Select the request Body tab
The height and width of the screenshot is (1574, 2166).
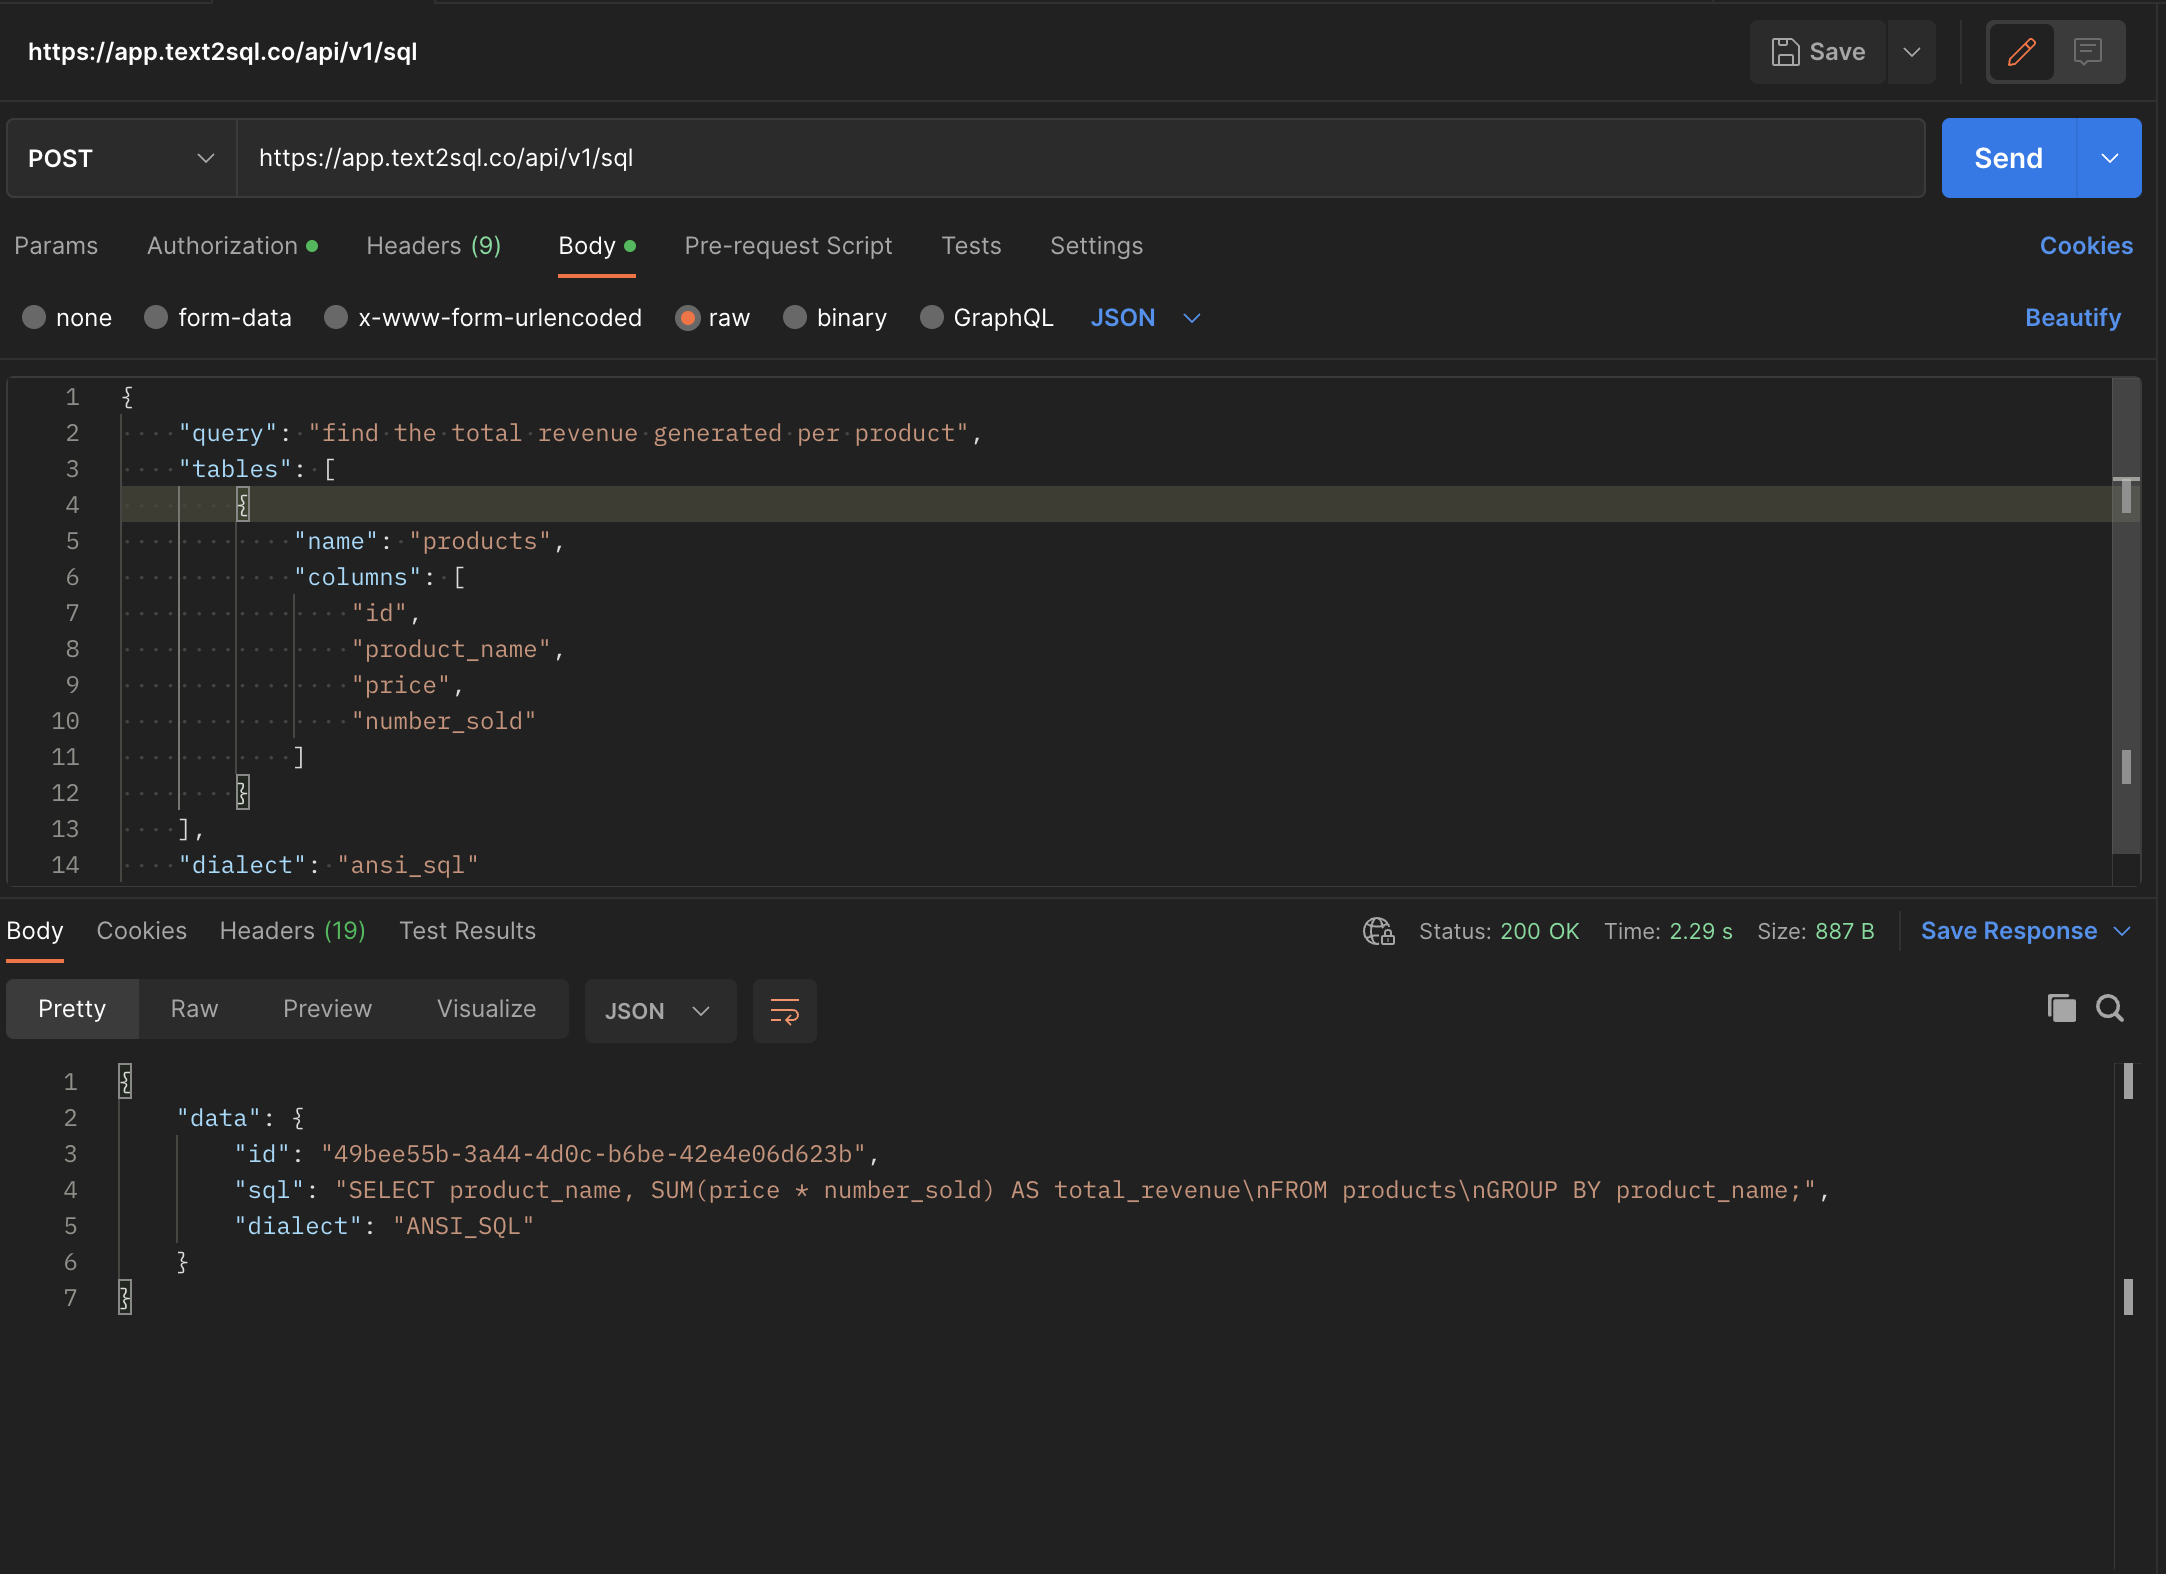coord(597,246)
